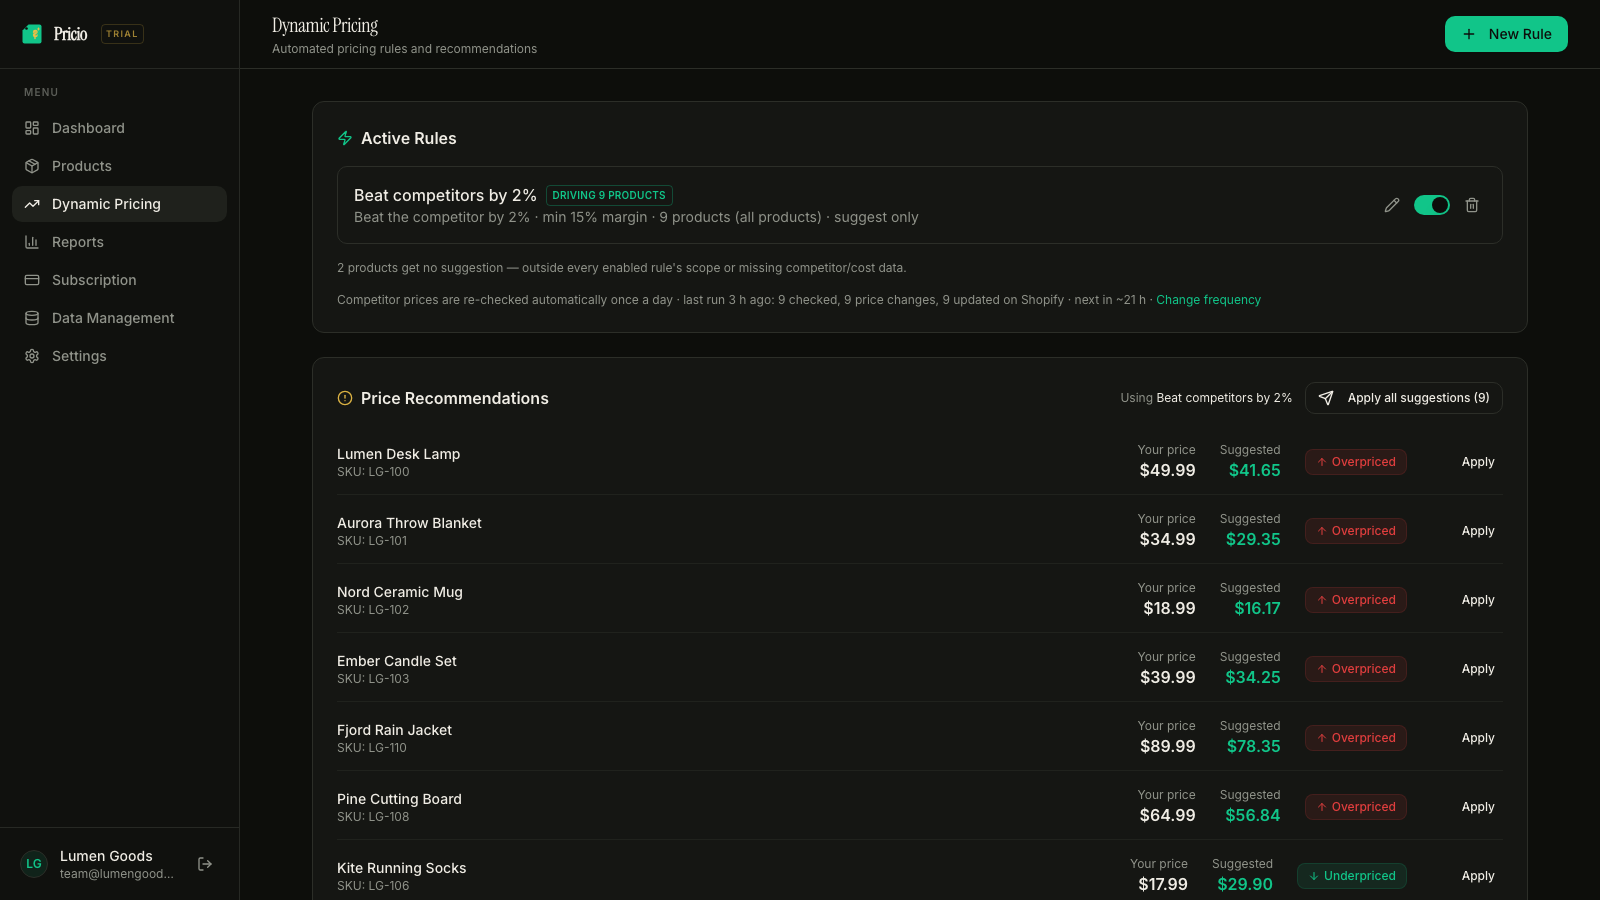Click the Dynamic Pricing trend icon
Image resolution: width=1600 pixels, height=900 pixels.
pyautogui.click(x=32, y=204)
